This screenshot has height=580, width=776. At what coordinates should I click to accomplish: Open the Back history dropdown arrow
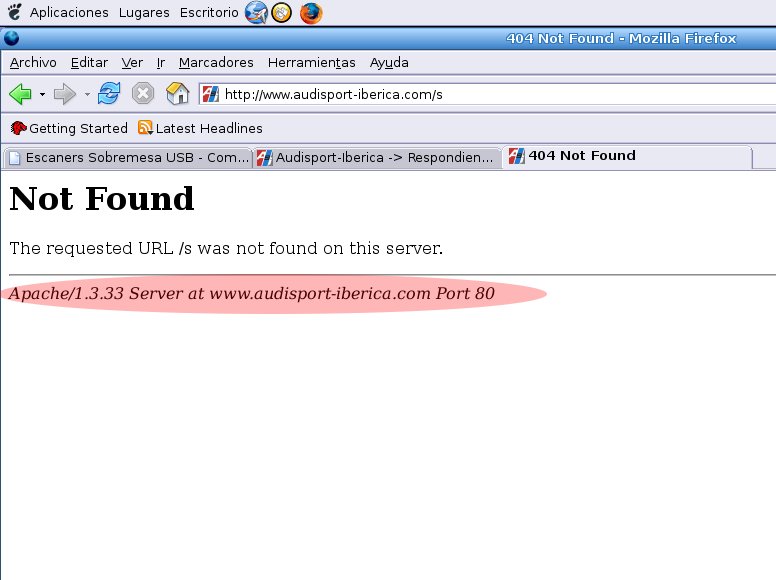[x=43, y=94]
